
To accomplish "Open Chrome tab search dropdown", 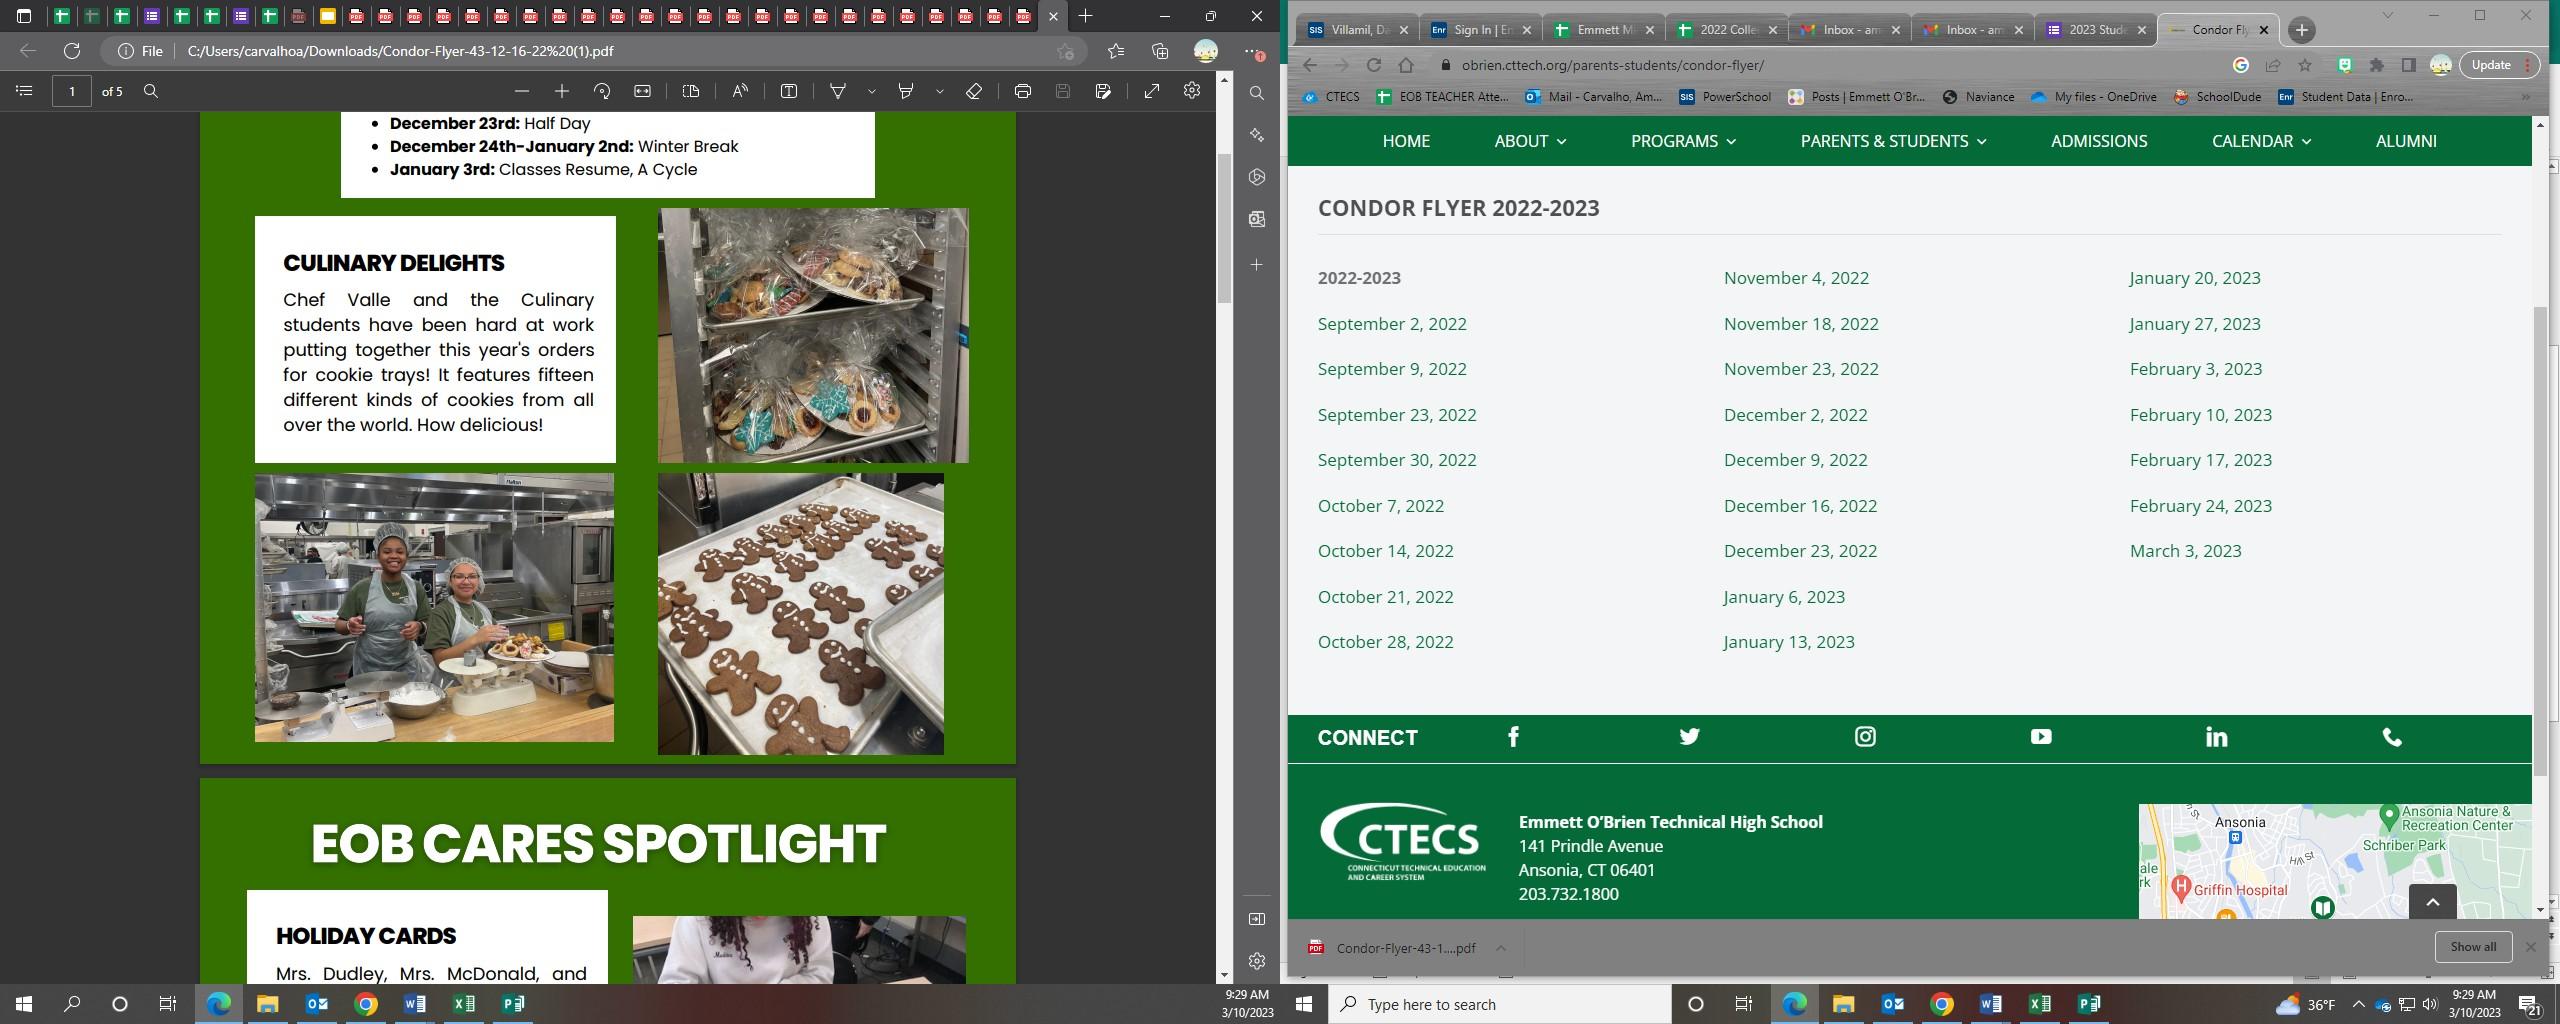I will (2387, 15).
